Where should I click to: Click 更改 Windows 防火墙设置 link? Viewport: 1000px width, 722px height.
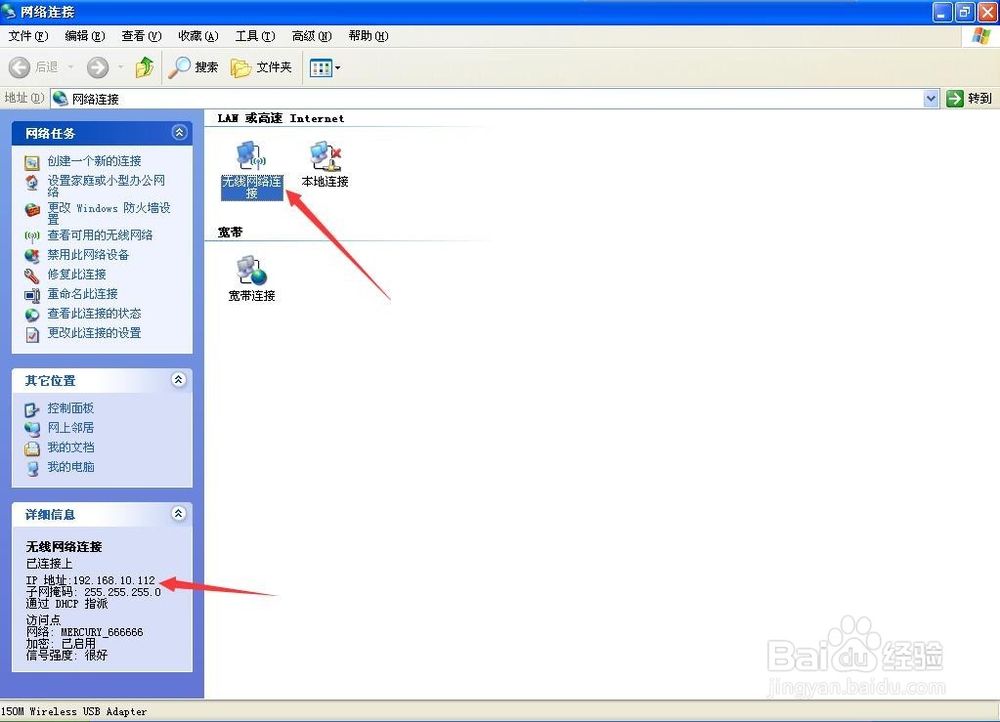click(109, 213)
